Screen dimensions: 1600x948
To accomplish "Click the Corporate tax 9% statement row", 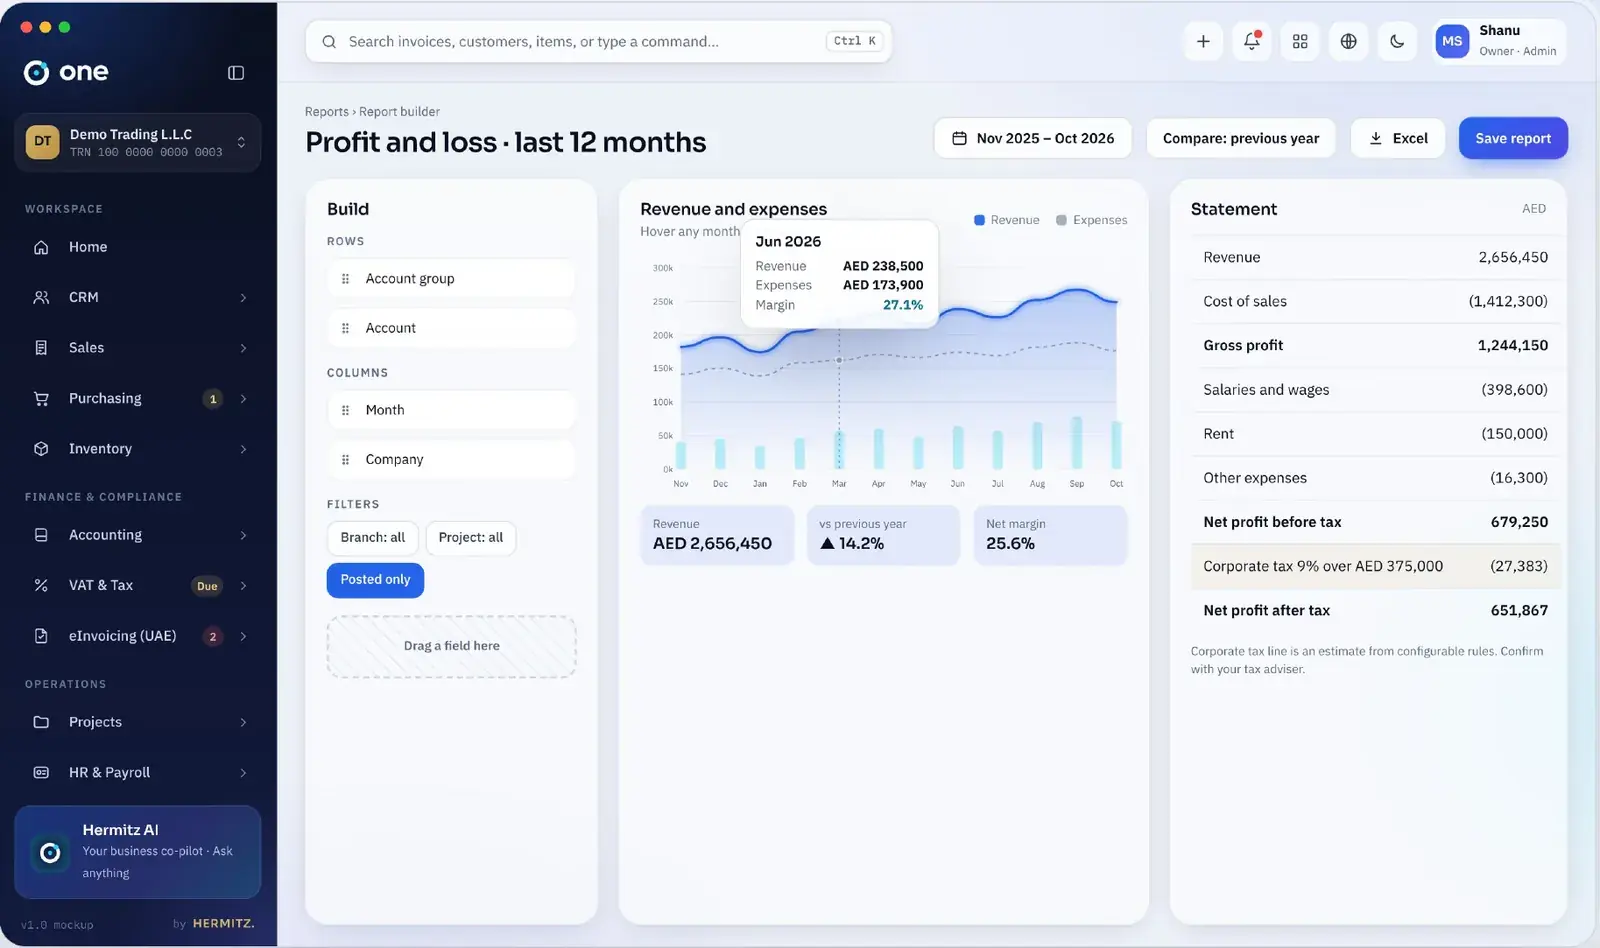I will [x=1375, y=566].
